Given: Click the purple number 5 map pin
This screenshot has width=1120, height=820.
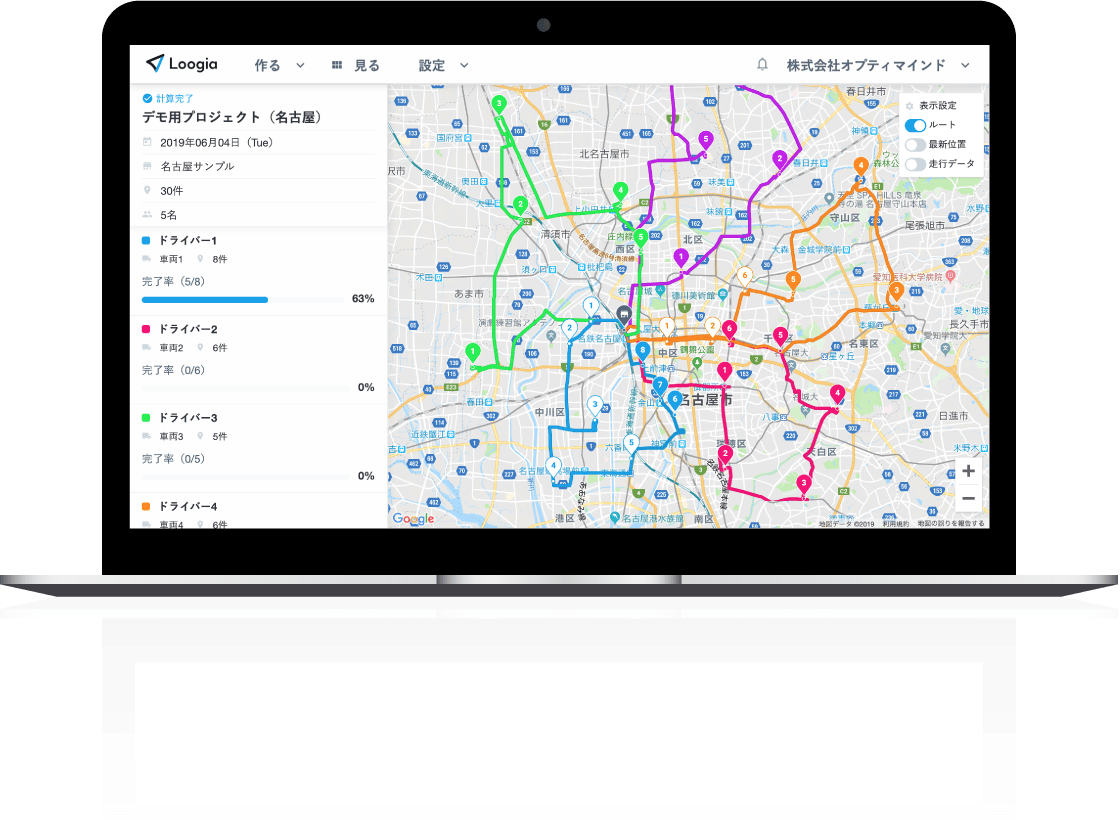Looking at the screenshot, I should 705,139.
